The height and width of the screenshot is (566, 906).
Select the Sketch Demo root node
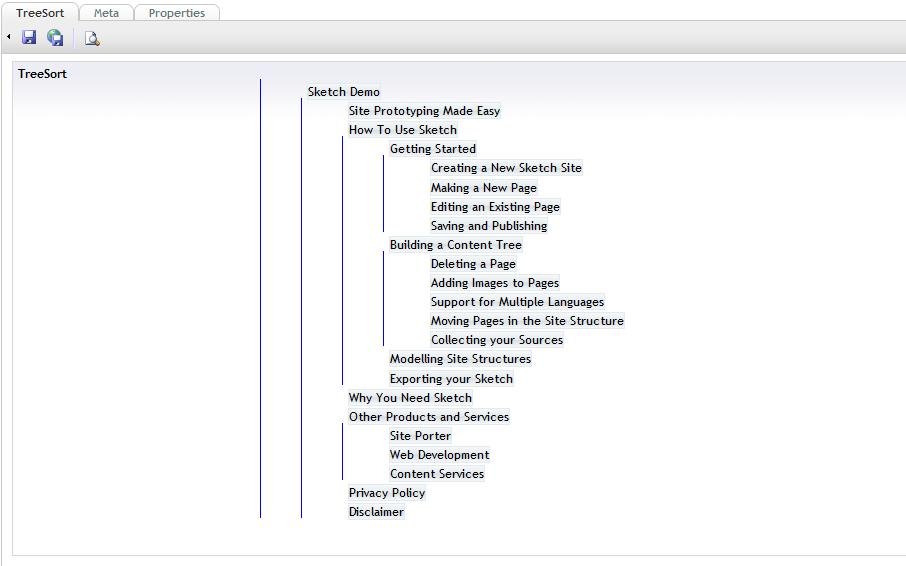[x=344, y=92]
